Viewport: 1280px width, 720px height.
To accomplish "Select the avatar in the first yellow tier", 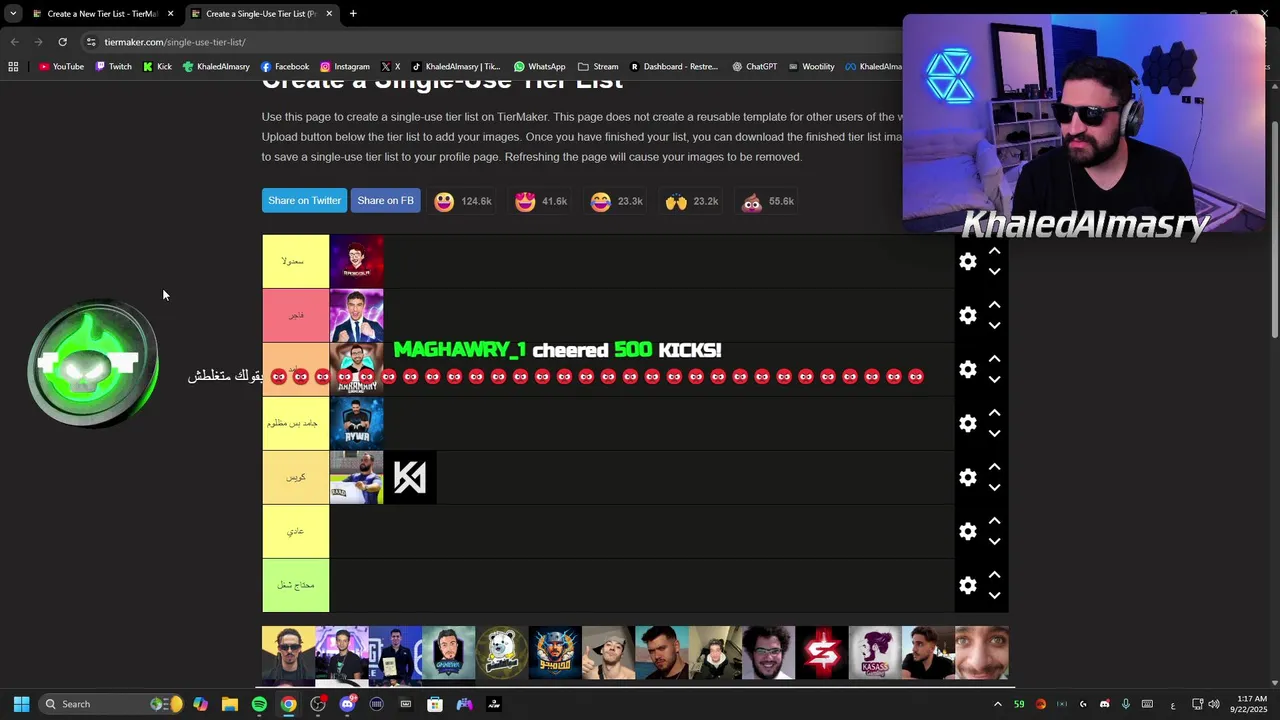I will pyautogui.click(x=356, y=261).
